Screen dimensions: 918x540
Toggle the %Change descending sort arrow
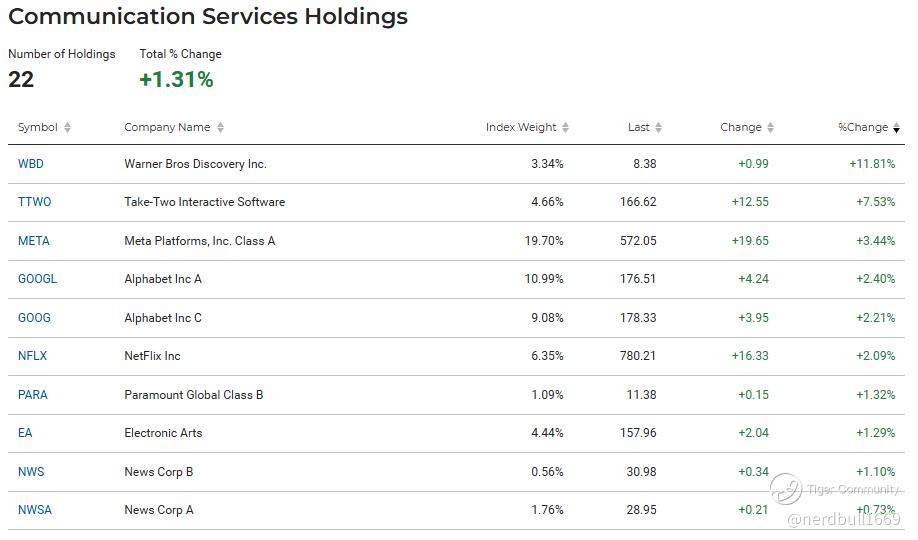point(897,128)
